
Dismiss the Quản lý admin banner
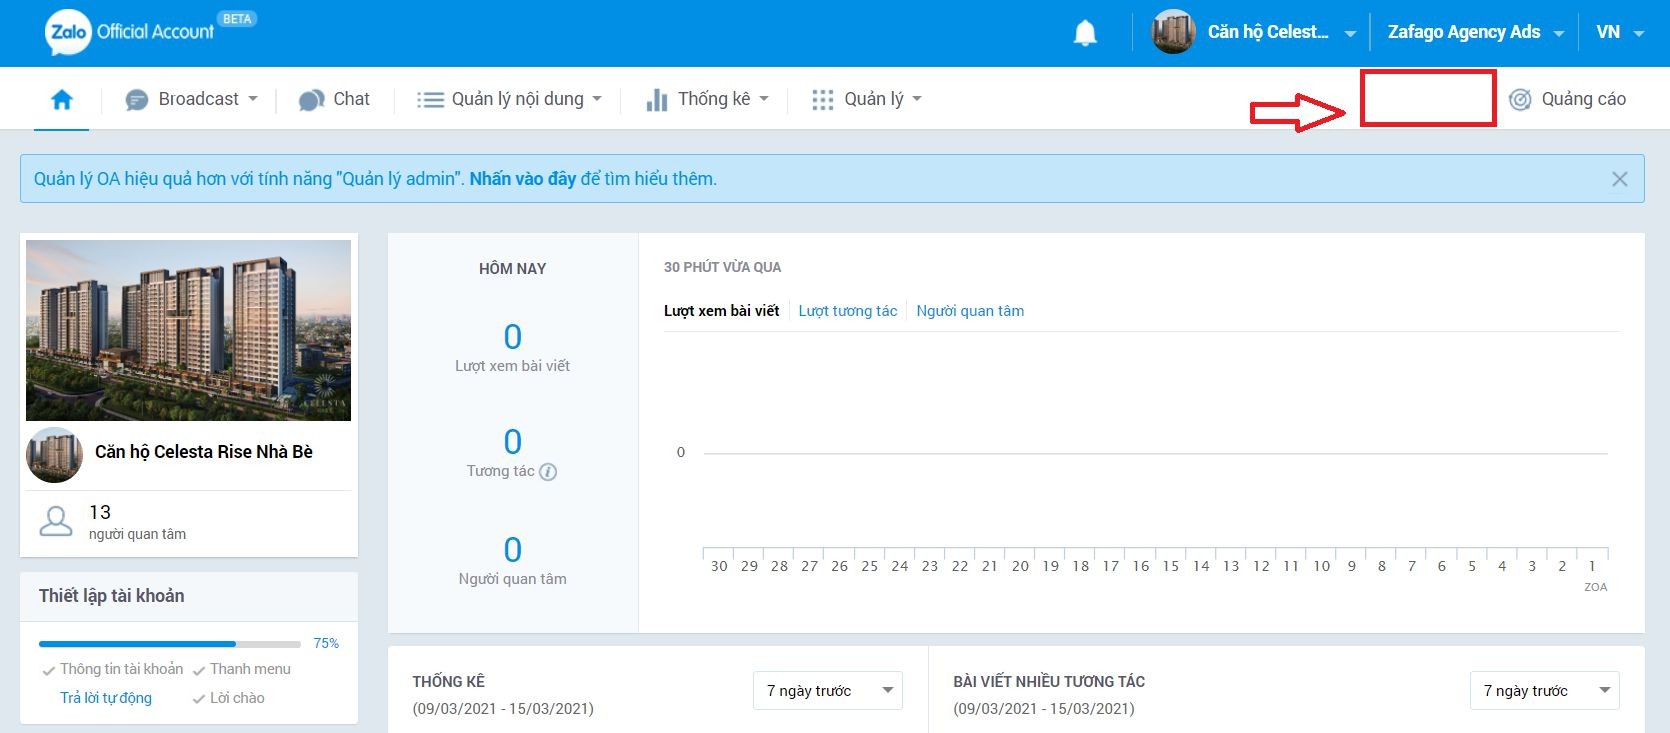pyautogui.click(x=1619, y=179)
